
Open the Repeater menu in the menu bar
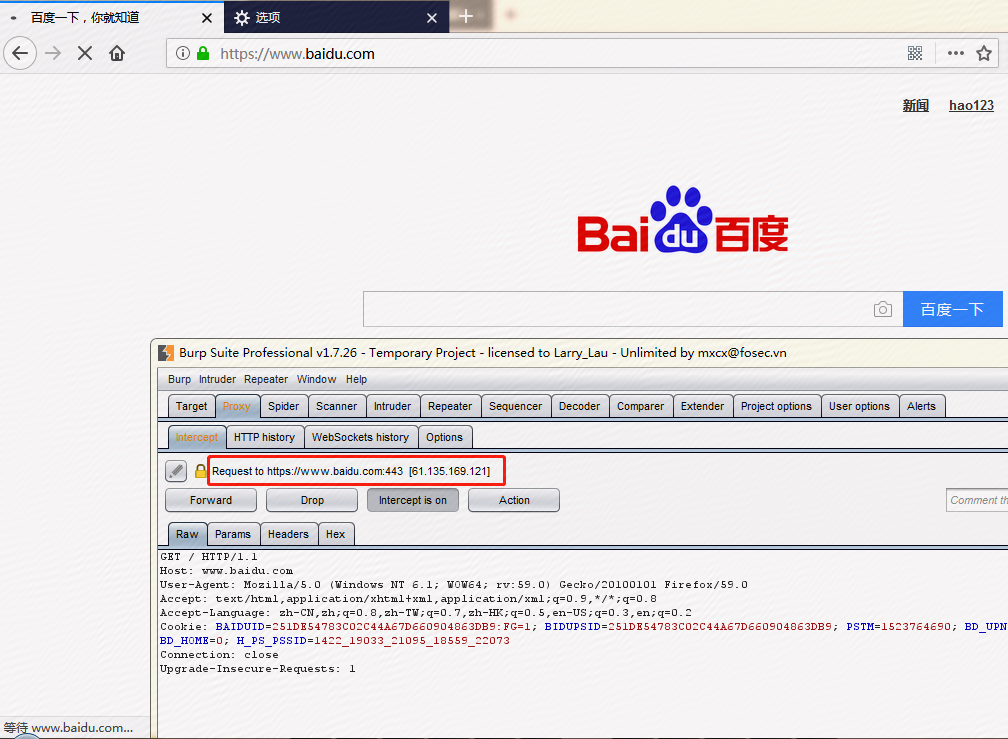266,379
